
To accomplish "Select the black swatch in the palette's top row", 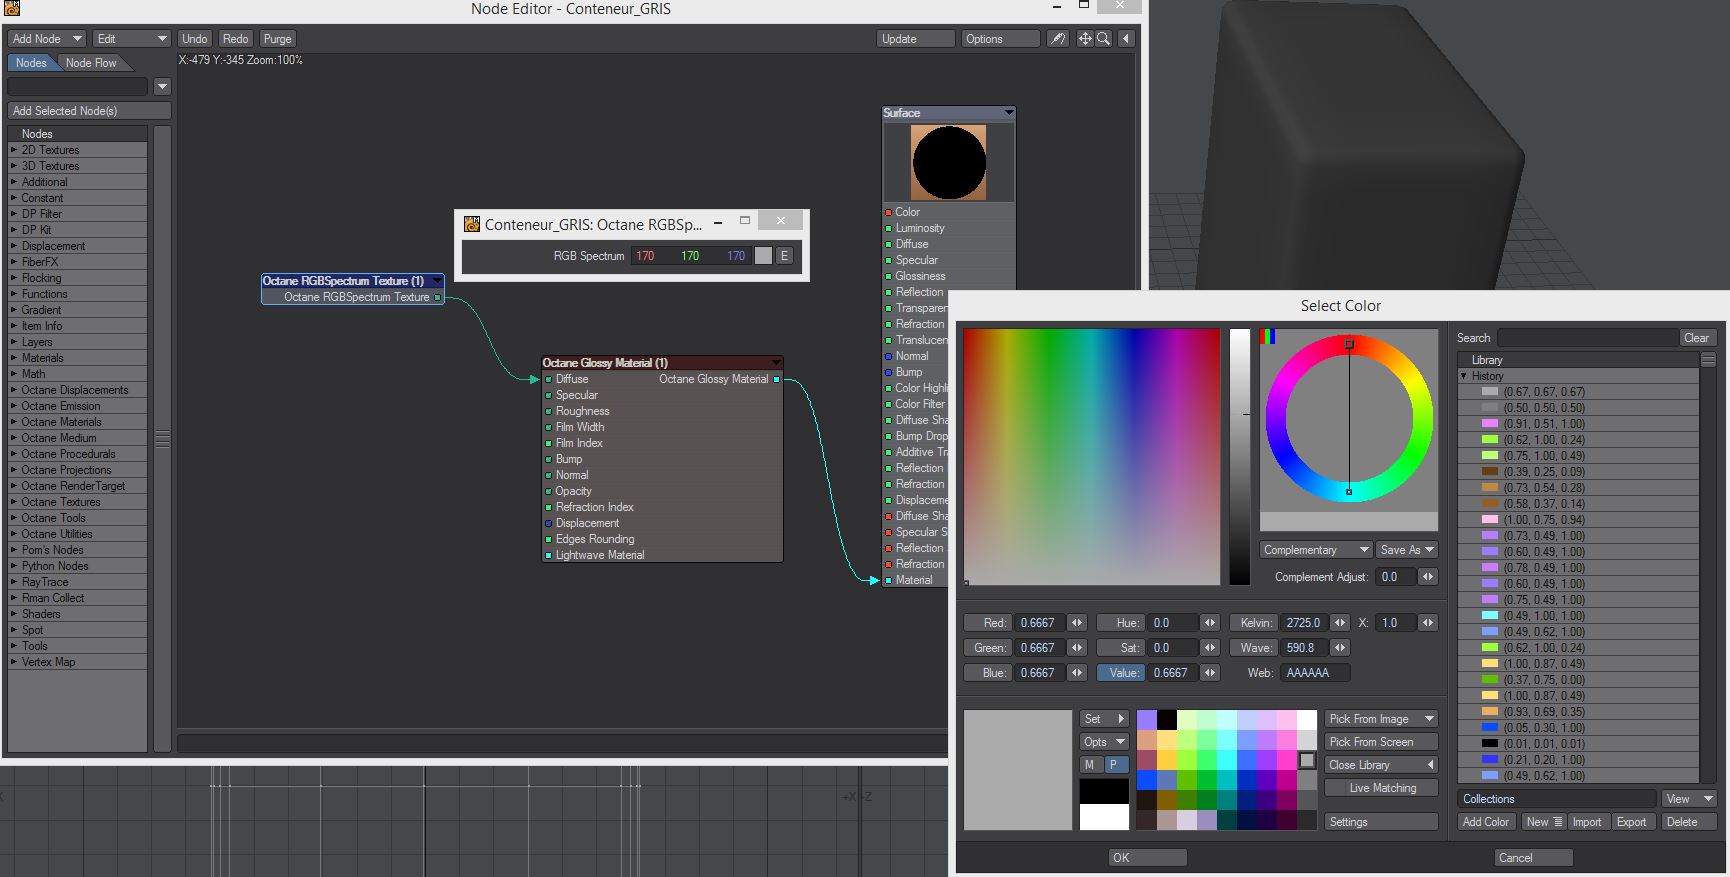I will tap(1167, 720).
